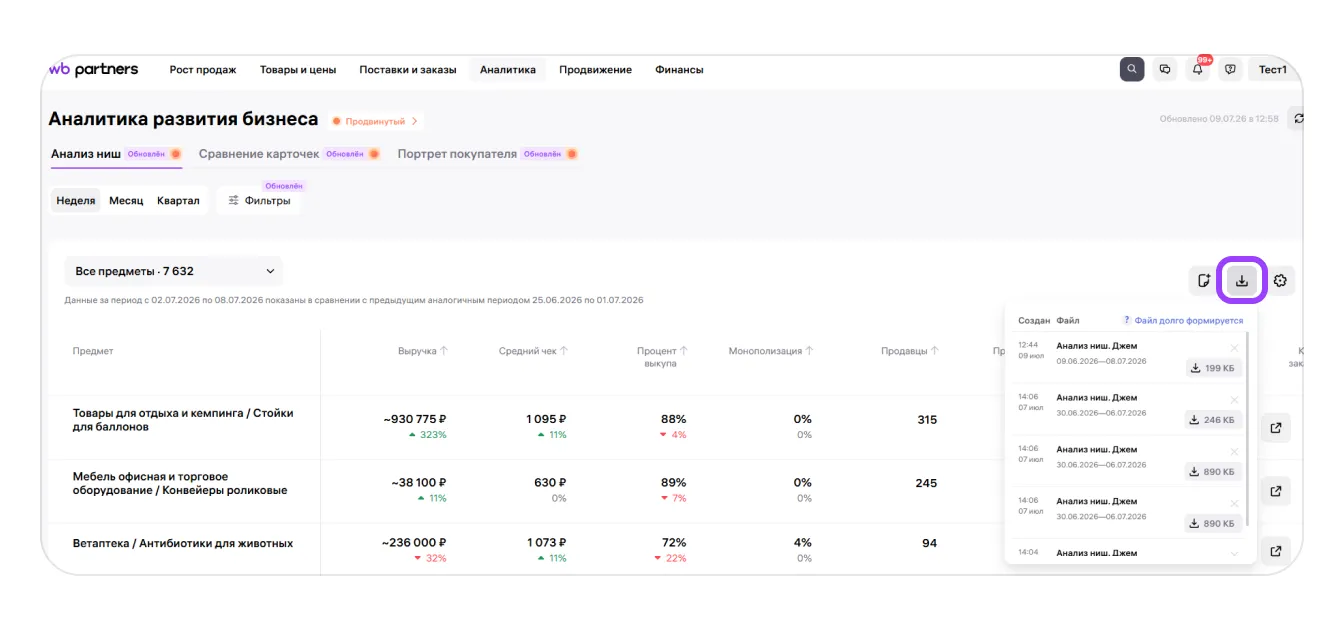The width and height of the screenshot is (1344, 630).
Task: Open external link for Антибиотики для животных row
Action: click(x=1276, y=551)
